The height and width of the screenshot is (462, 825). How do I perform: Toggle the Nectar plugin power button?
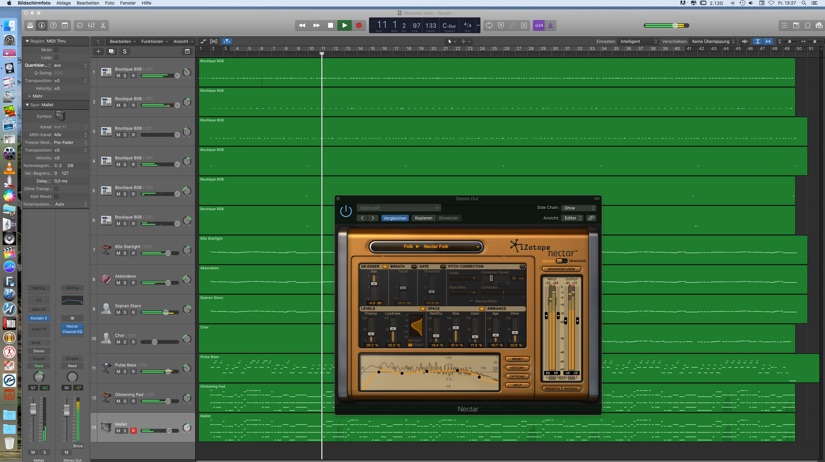[346, 211]
